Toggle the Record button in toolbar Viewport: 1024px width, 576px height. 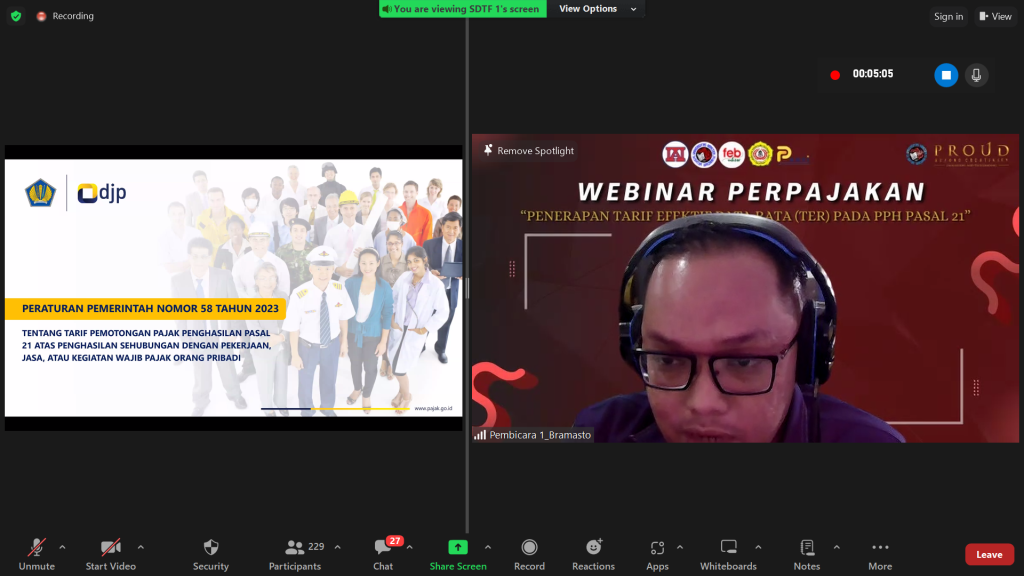coord(529,548)
